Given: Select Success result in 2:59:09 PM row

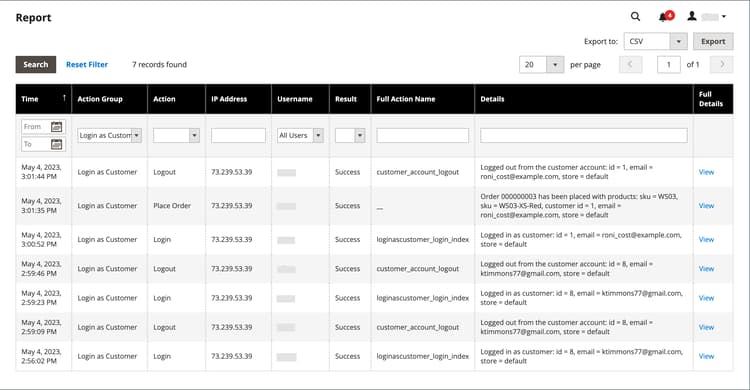Looking at the screenshot, I should pyautogui.click(x=347, y=327).
